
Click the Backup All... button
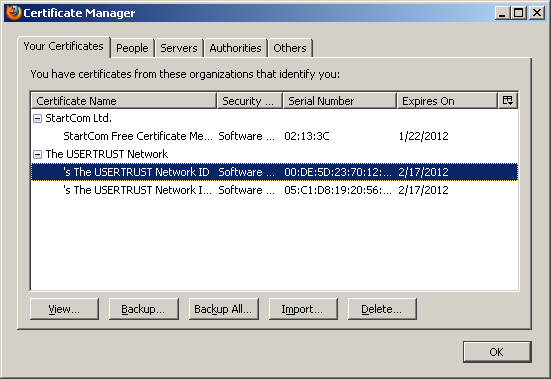(x=223, y=309)
